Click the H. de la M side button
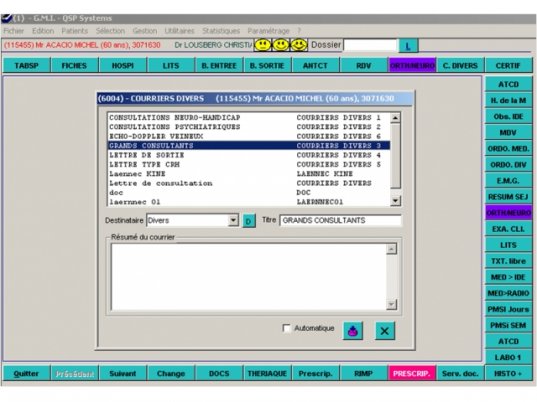 [509, 100]
